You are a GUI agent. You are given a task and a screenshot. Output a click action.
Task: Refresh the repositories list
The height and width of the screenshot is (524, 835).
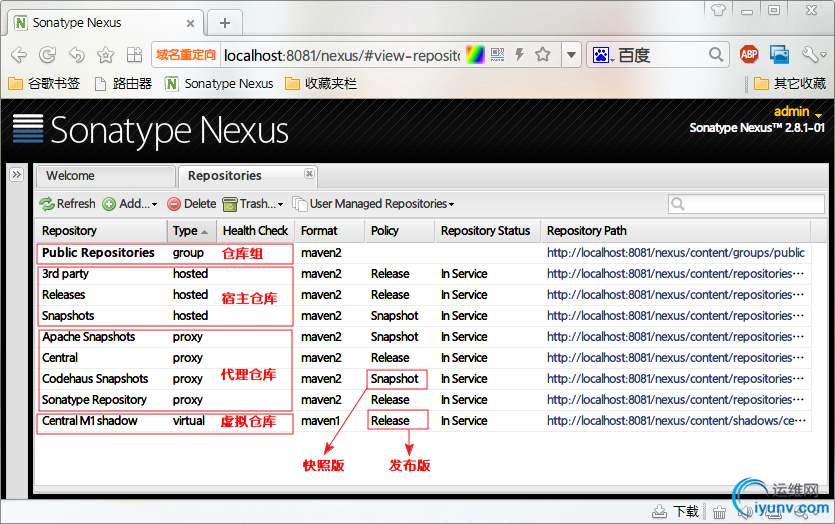point(68,204)
